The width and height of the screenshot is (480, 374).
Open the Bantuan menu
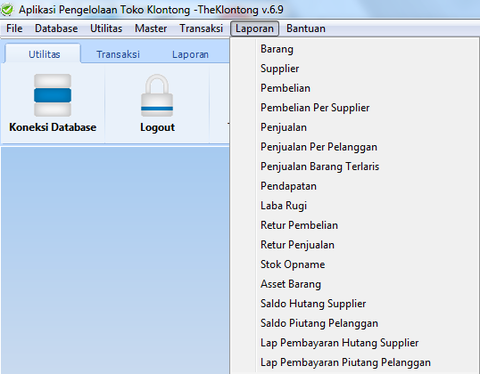[x=306, y=28]
